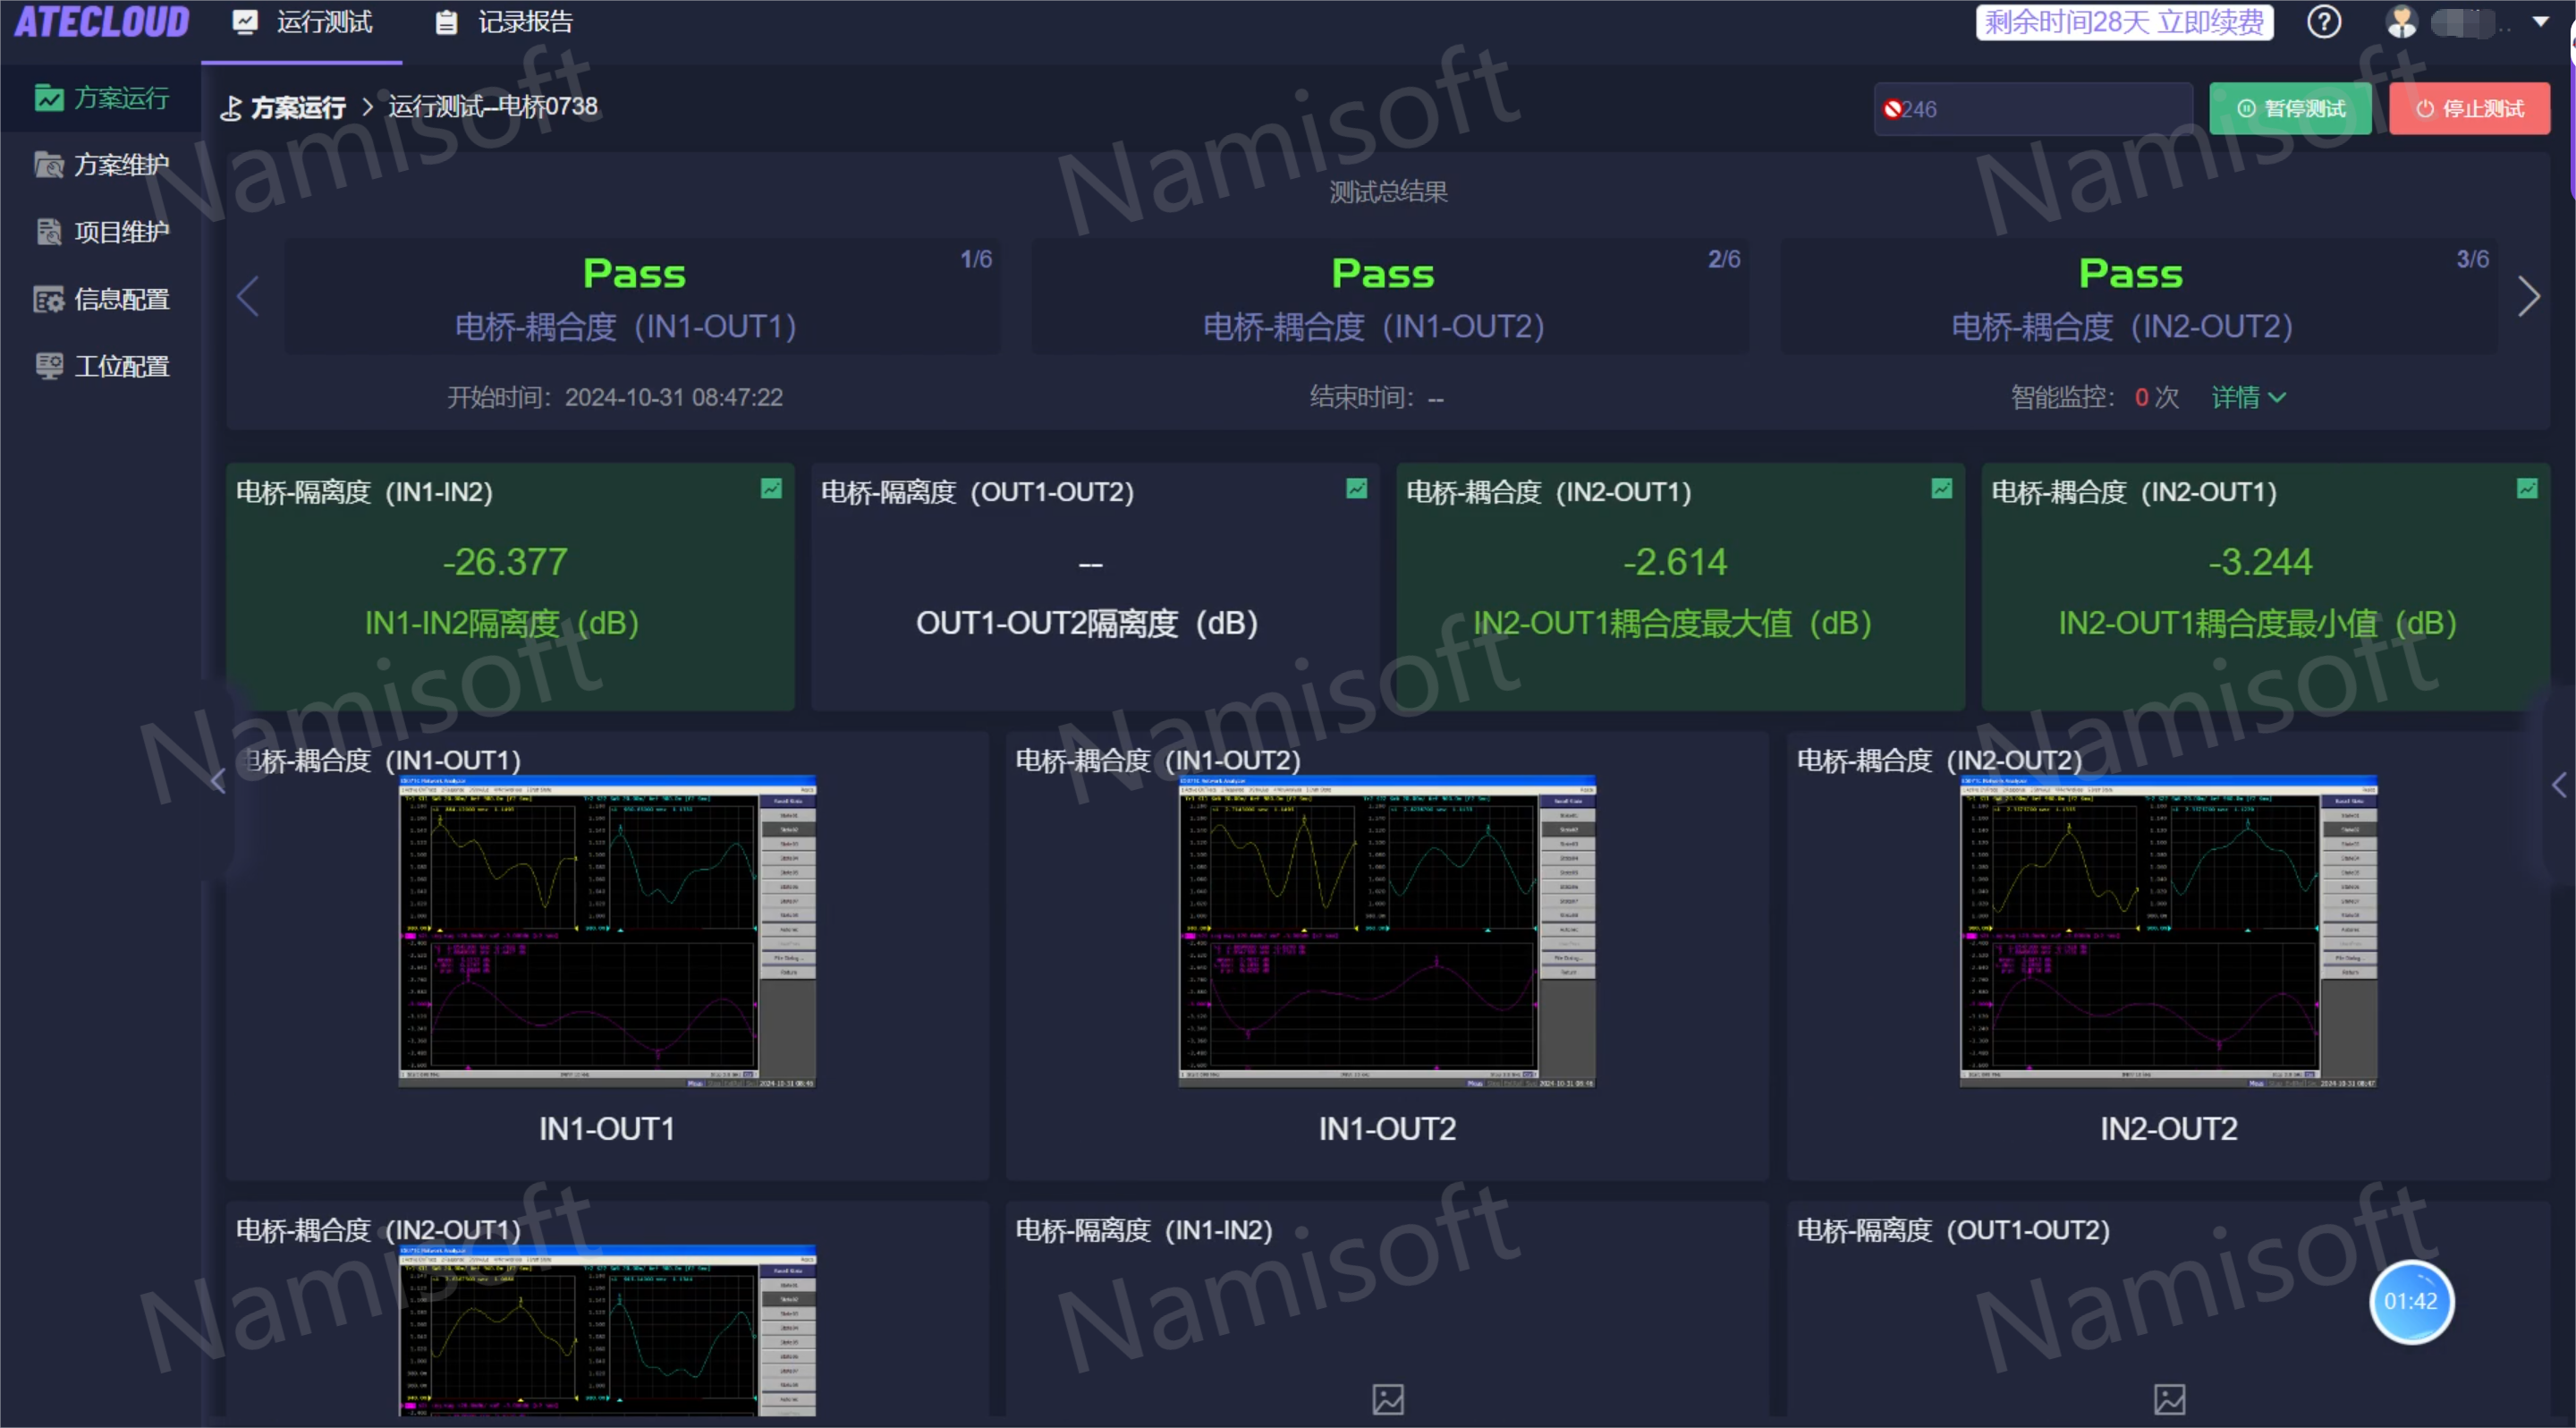
Task: Open the IN1-OUT2 analyzer screenshot thumbnail
Action: pos(1387,931)
